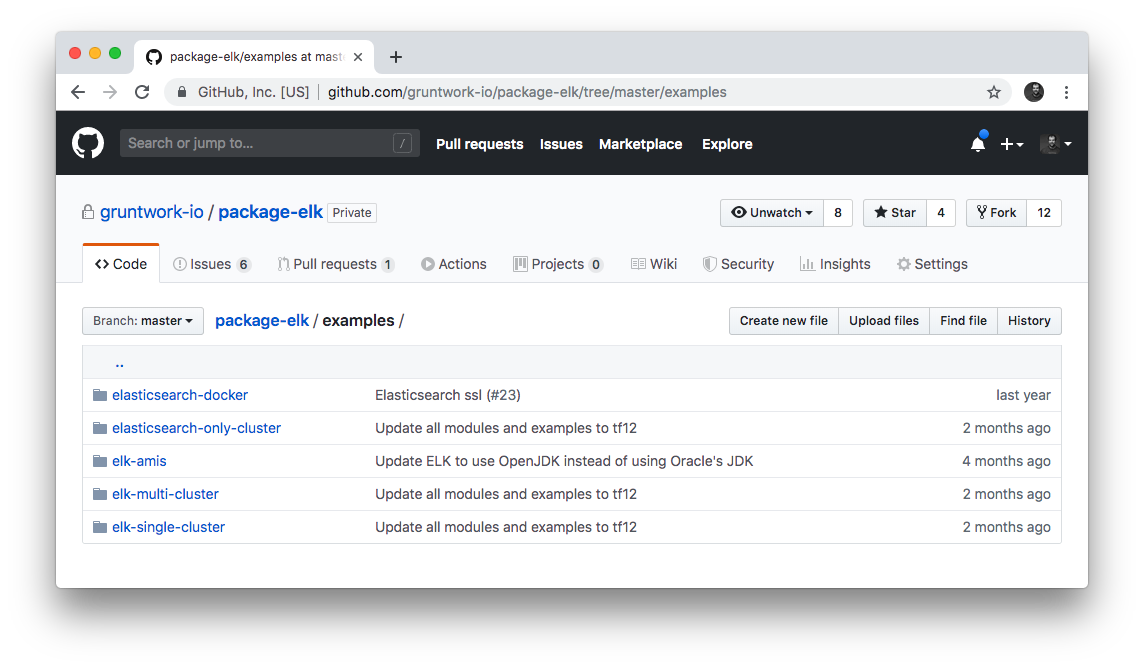Expand the Branch: master dropdown
The width and height of the screenshot is (1144, 668).
click(x=143, y=321)
